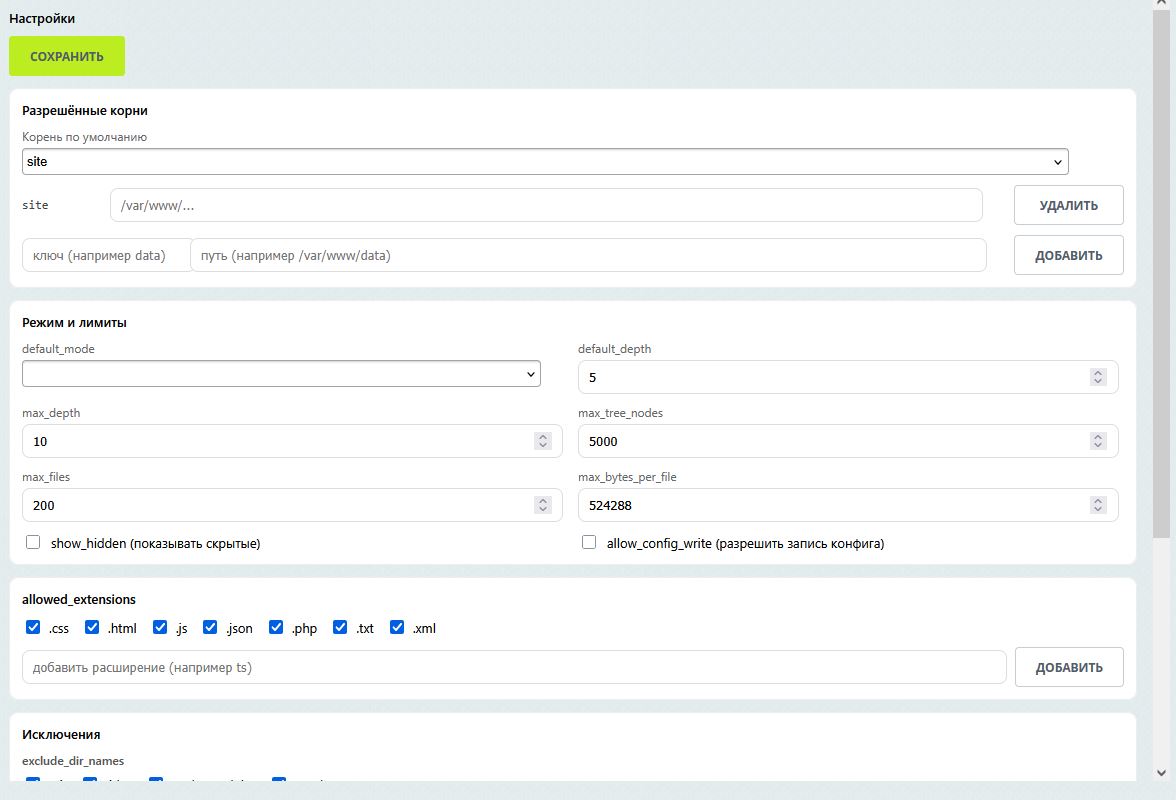
Task: Click the ключ (например data) input
Action: coord(106,255)
